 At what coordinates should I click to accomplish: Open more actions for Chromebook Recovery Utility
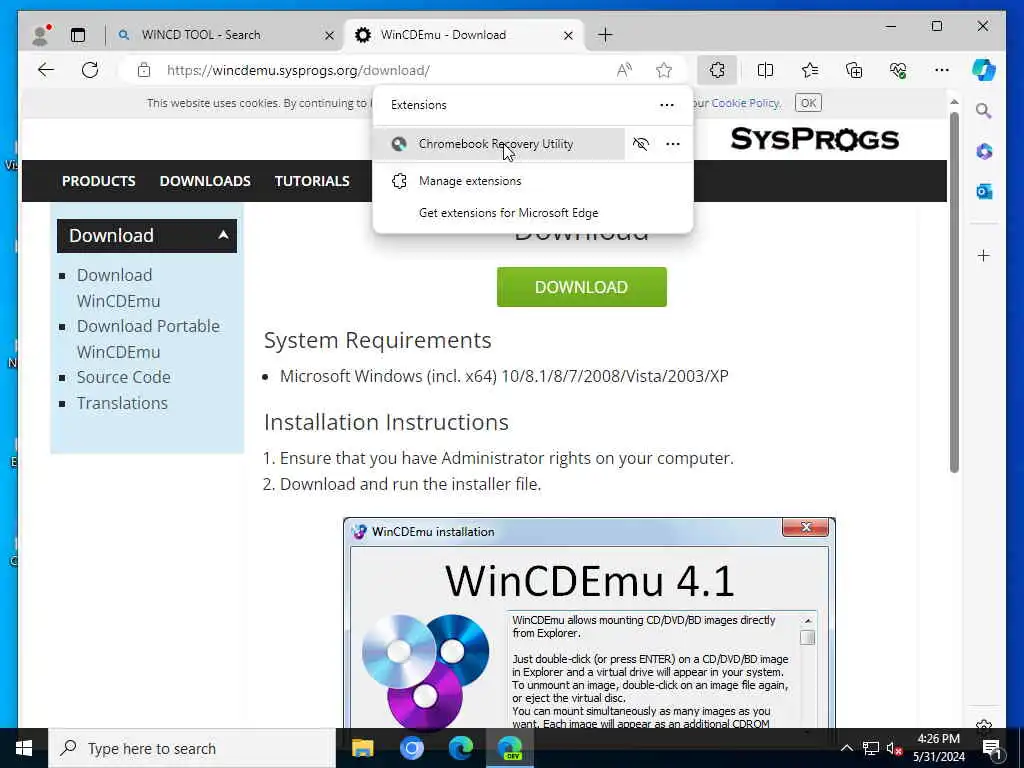673,144
